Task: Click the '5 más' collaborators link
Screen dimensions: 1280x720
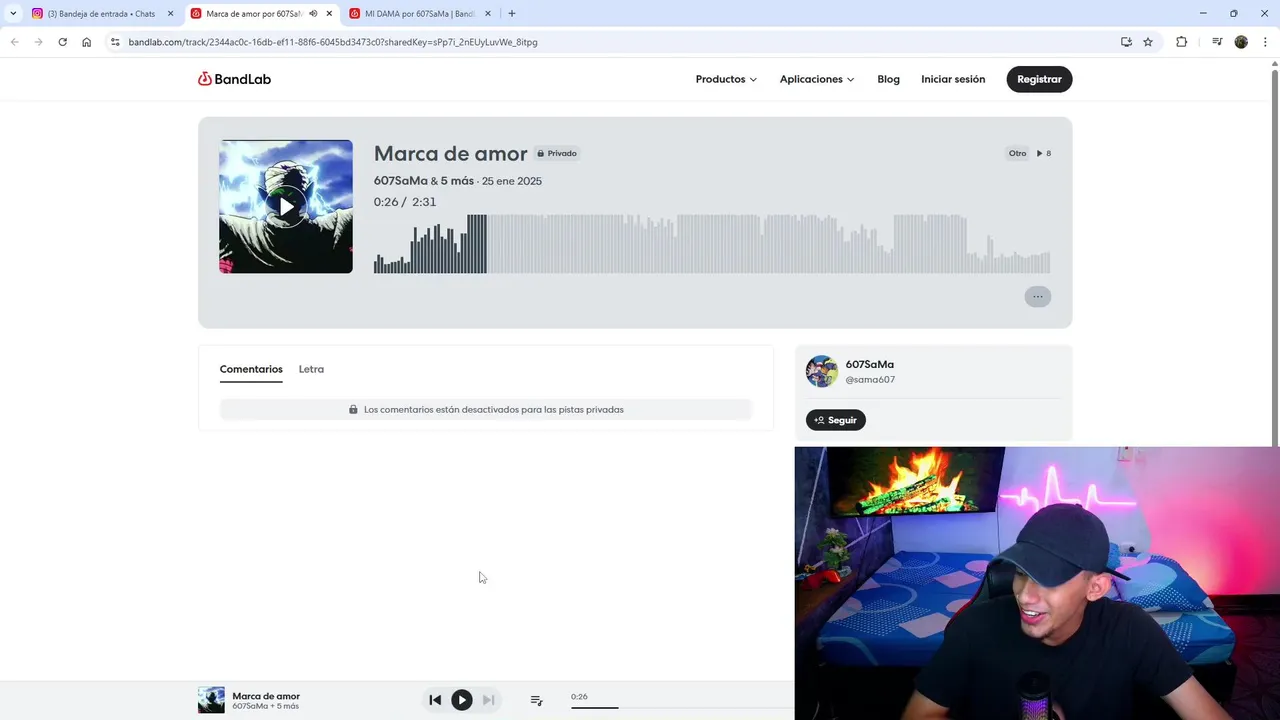Action: click(457, 181)
